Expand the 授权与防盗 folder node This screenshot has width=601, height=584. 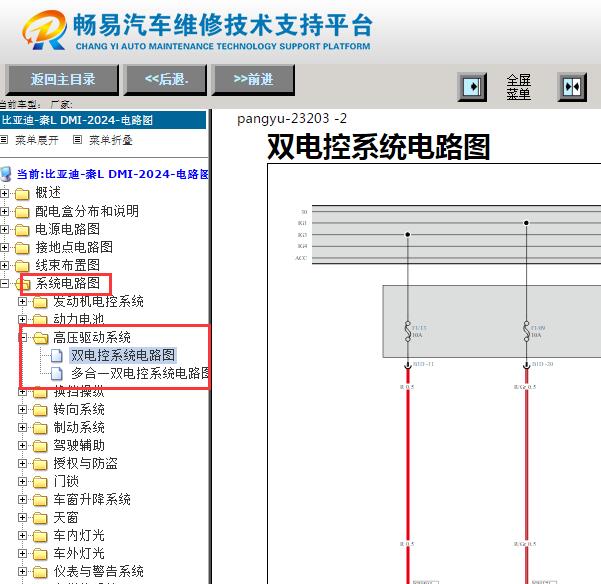pos(22,464)
